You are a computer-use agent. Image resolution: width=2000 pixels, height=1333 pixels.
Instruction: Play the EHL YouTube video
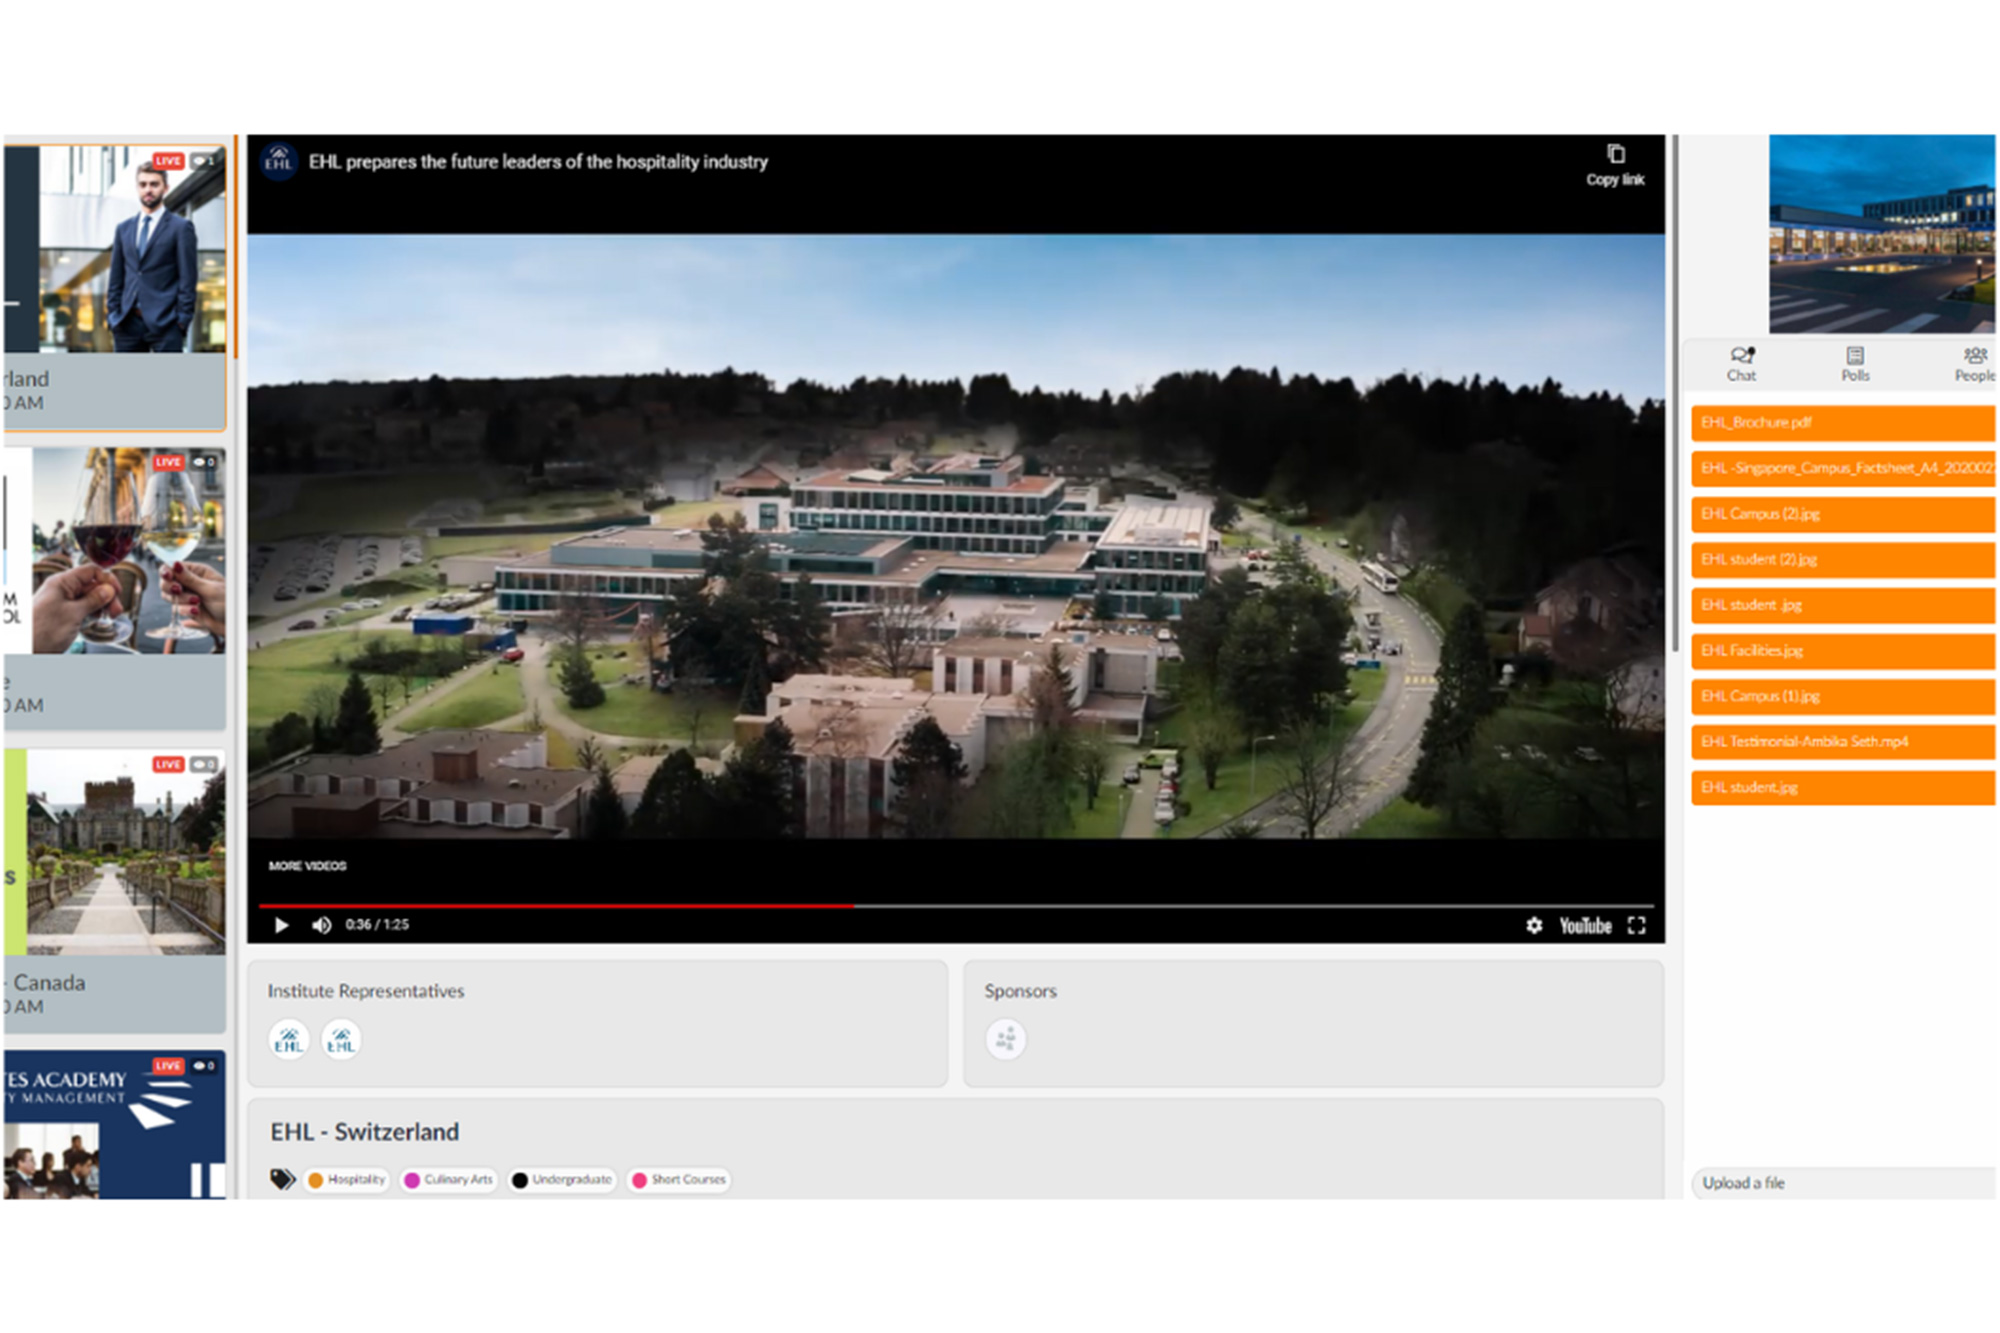pos(282,925)
